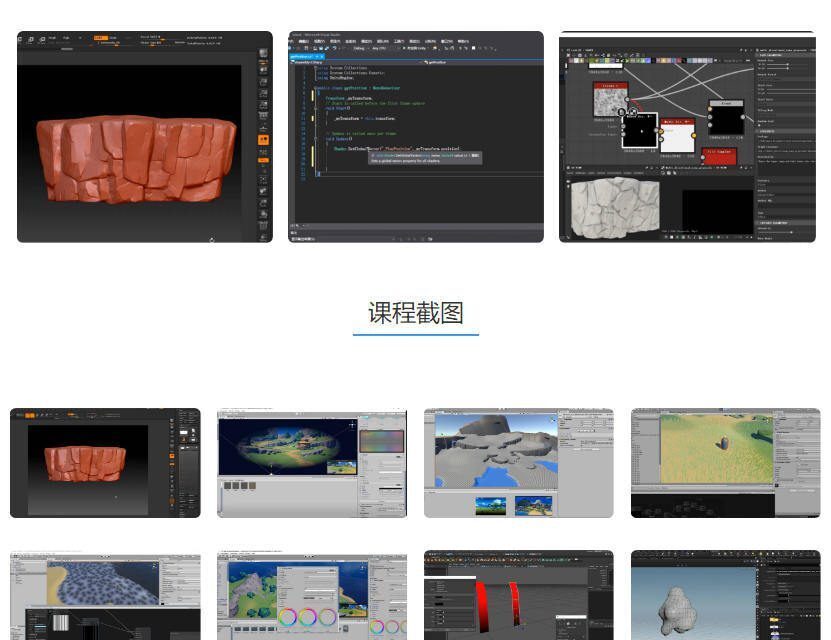Select the Scale tool in ZBrush top shelf
This screenshot has height=640, width=831.
[42, 38]
